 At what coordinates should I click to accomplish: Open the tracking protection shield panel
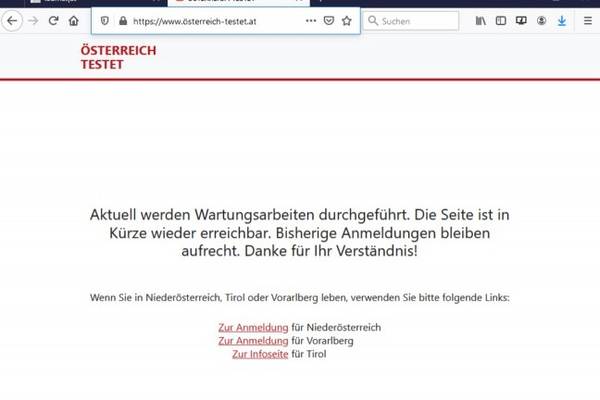[105, 20]
